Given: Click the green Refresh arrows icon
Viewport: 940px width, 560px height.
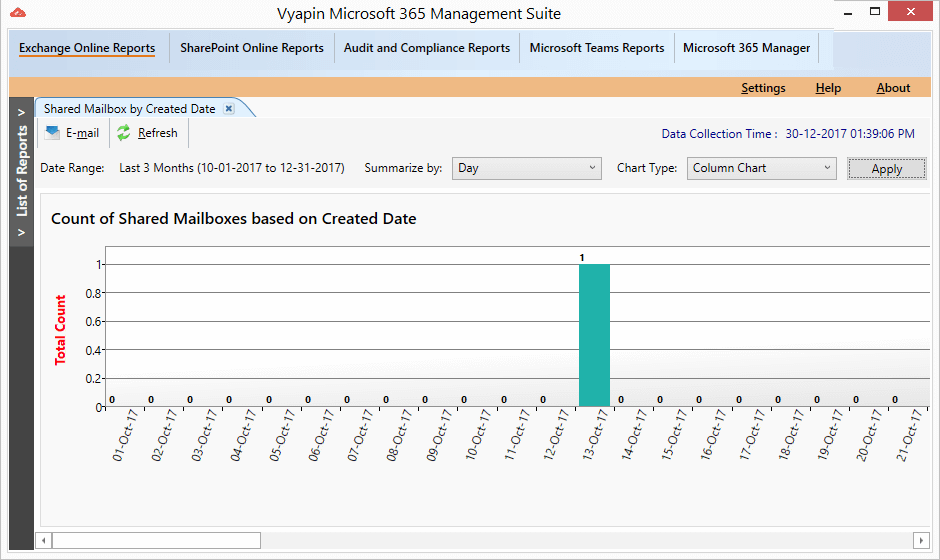Looking at the screenshot, I should pyautogui.click(x=123, y=133).
